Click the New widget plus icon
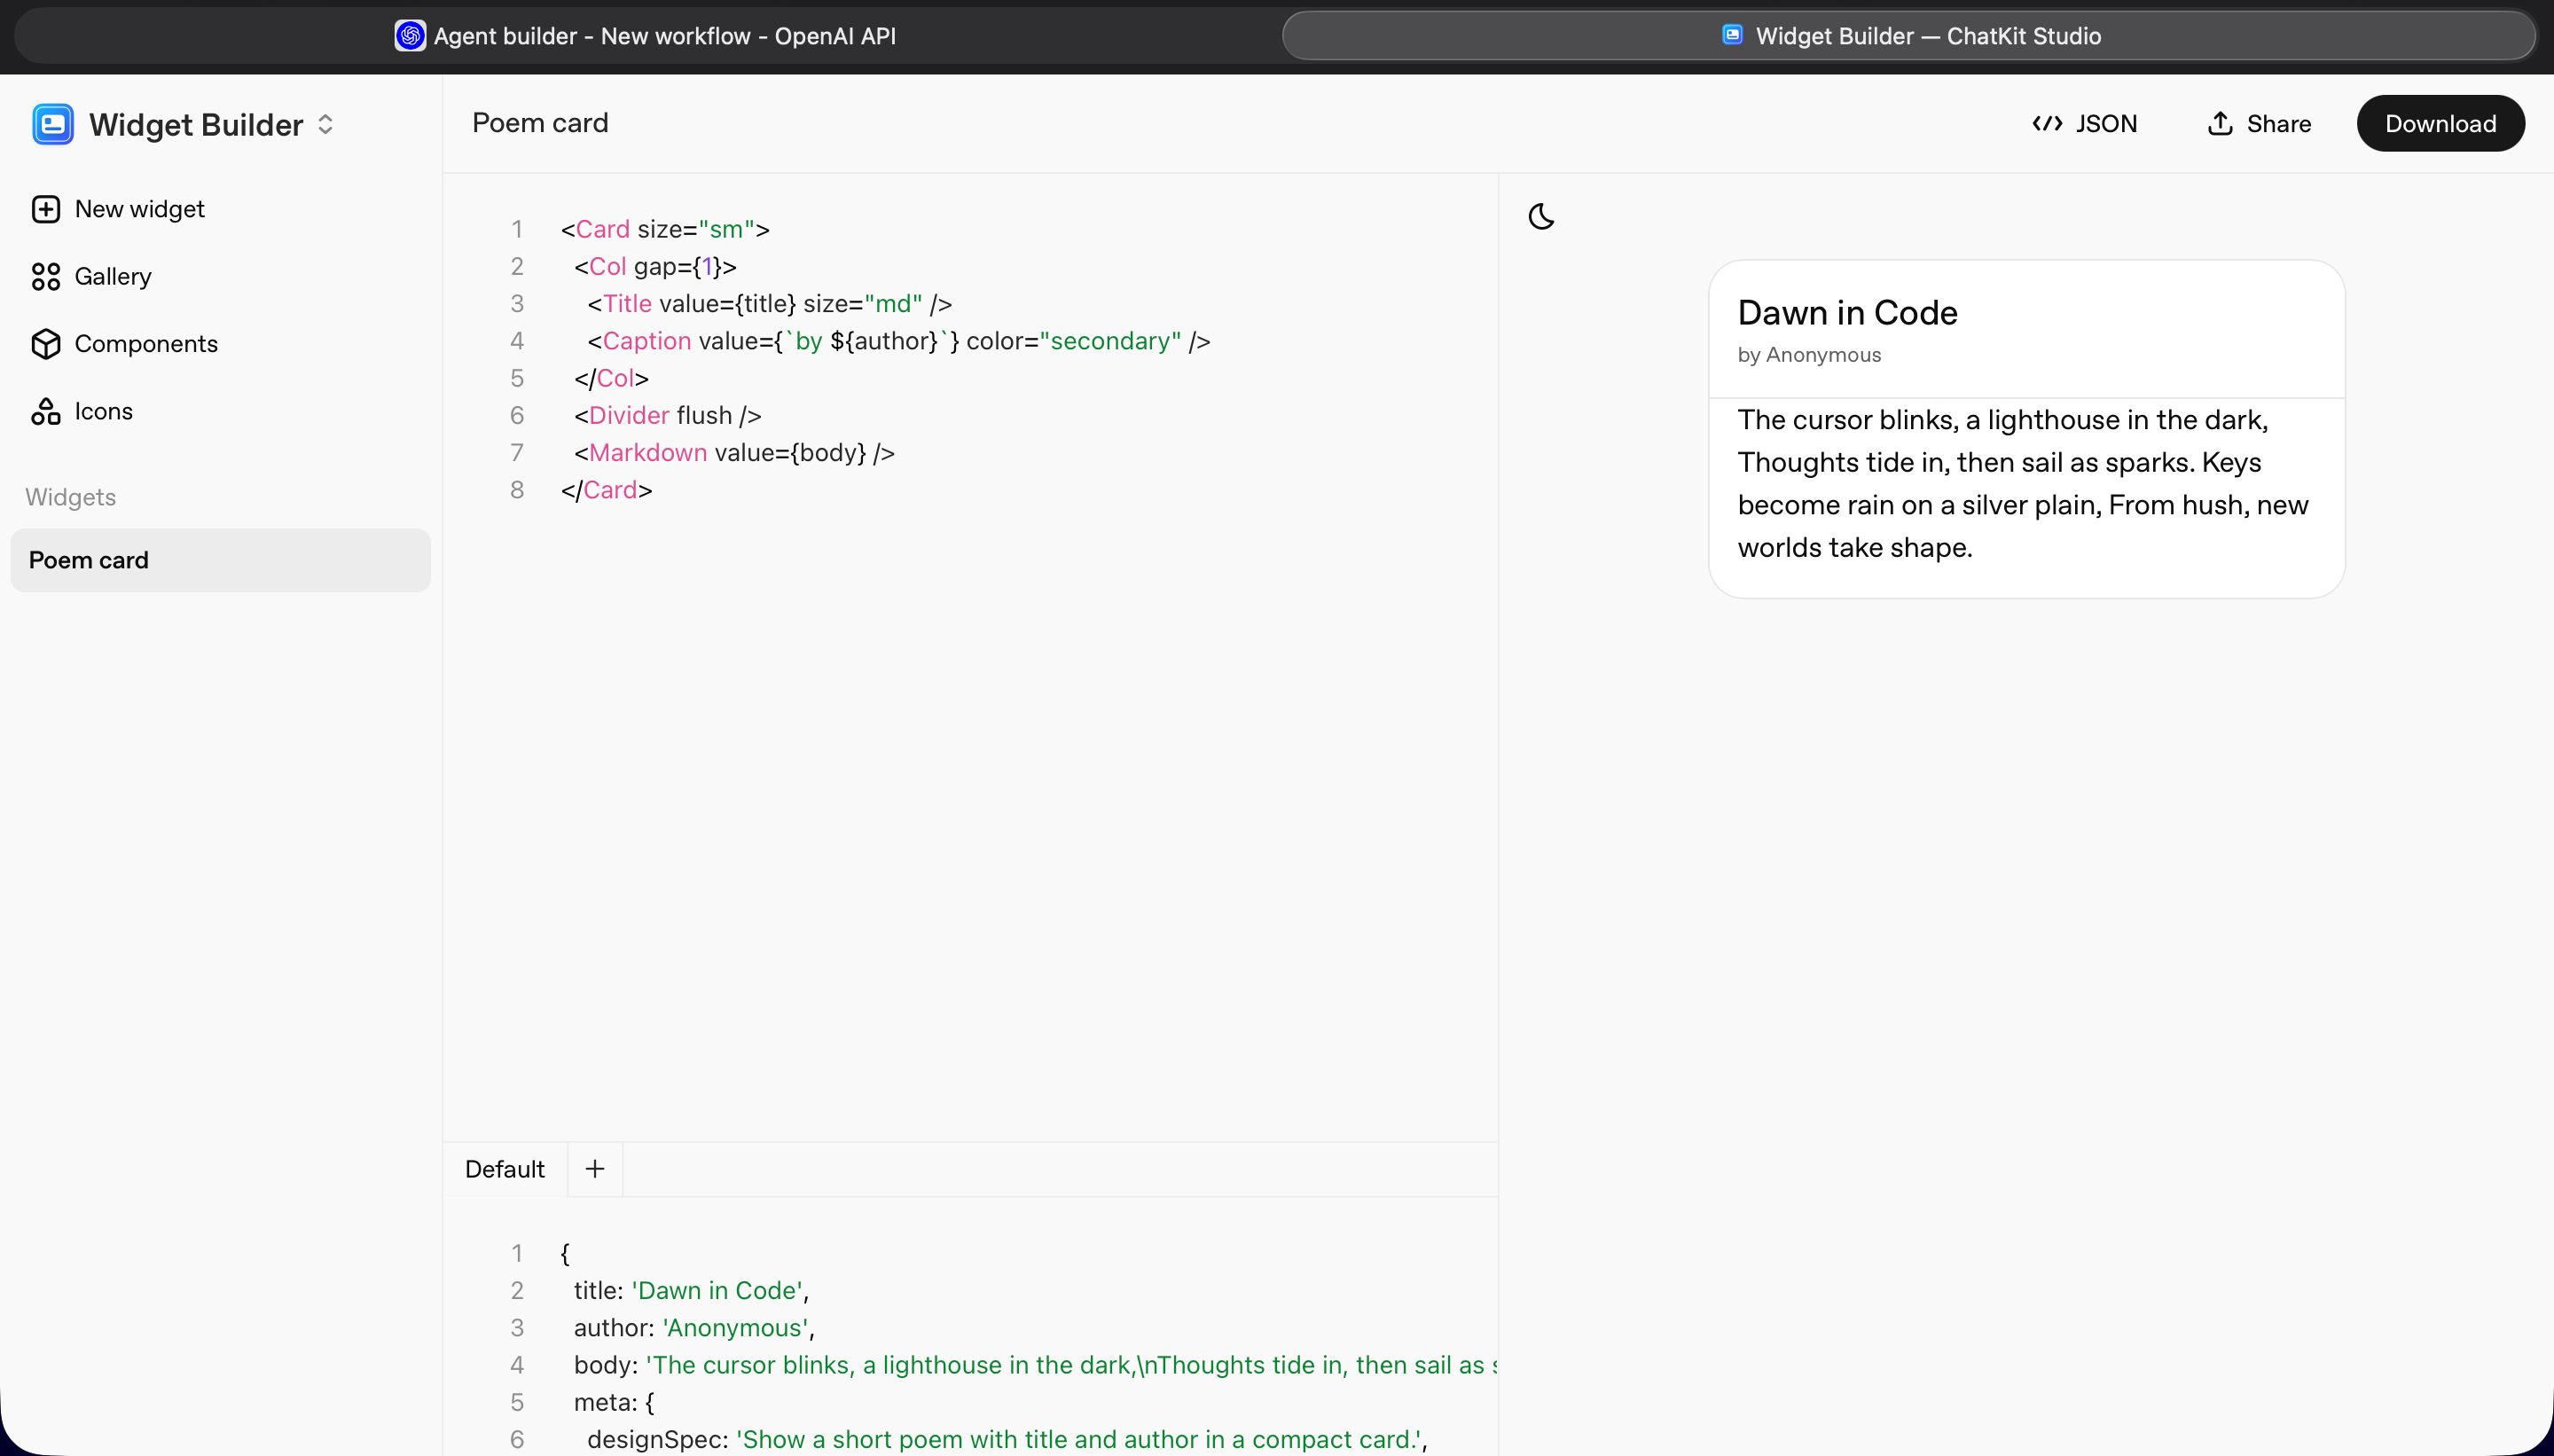The height and width of the screenshot is (1456, 2554). pos(46,209)
